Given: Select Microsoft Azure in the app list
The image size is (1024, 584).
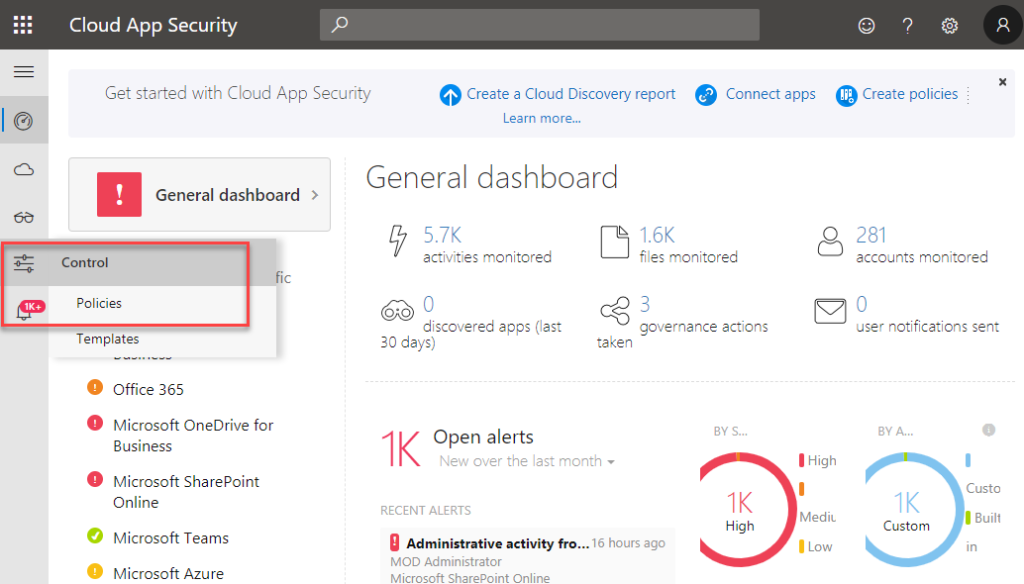Looking at the screenshot, I should [168, 573].
